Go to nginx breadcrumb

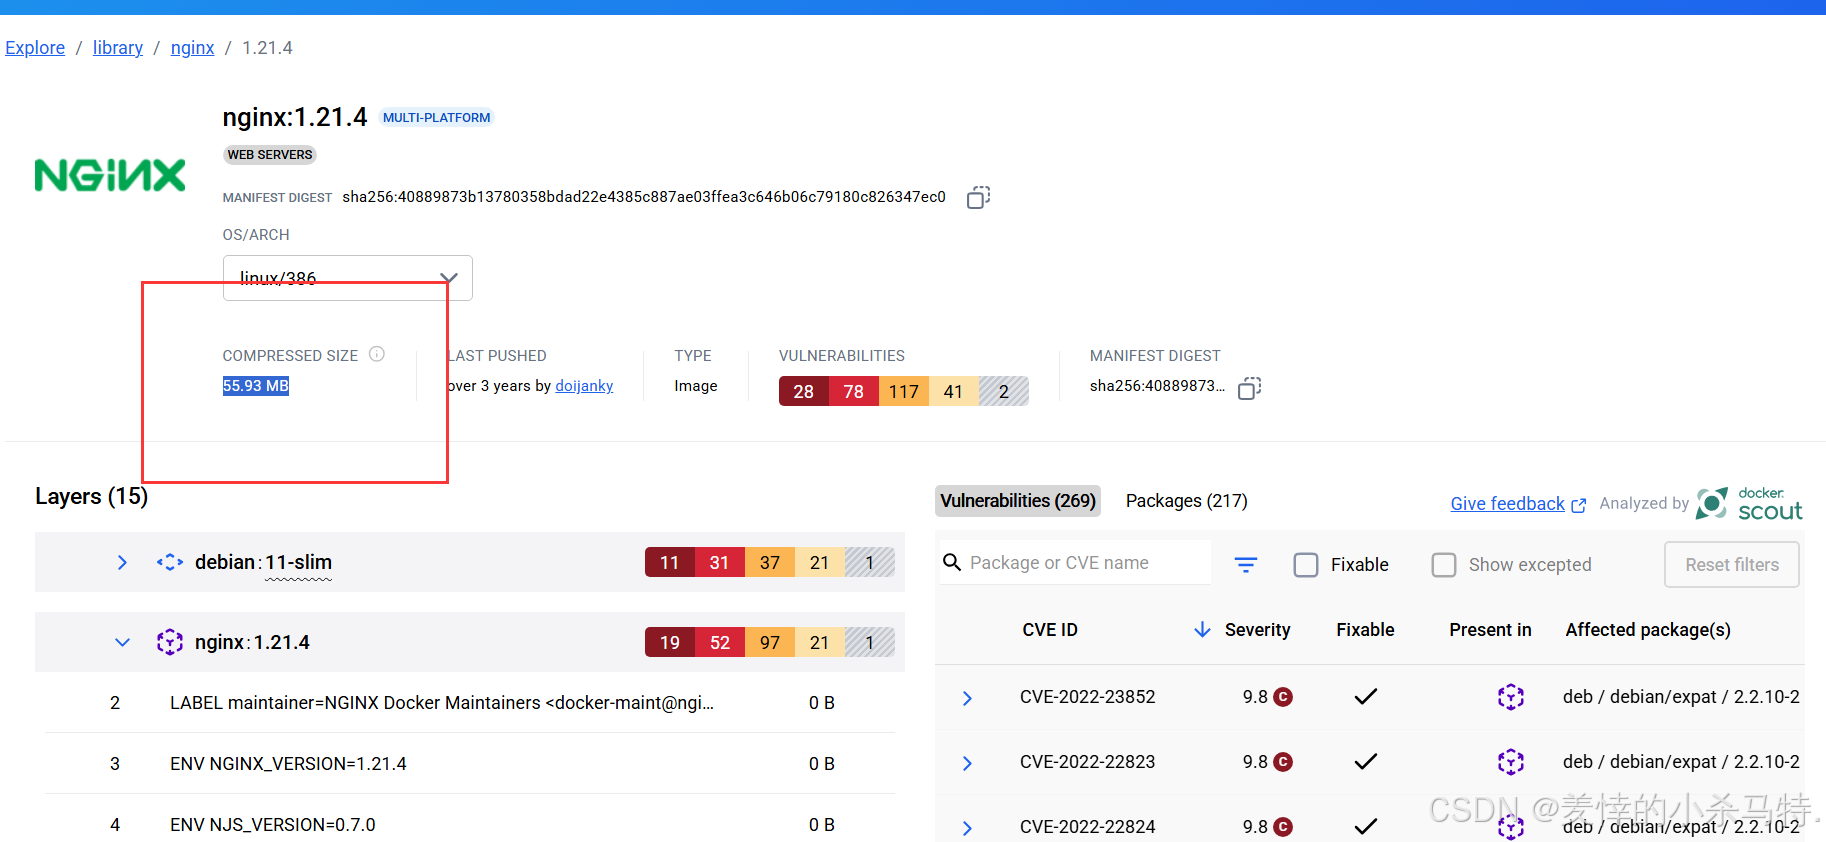pyautogui.click(x=193, y=48)
